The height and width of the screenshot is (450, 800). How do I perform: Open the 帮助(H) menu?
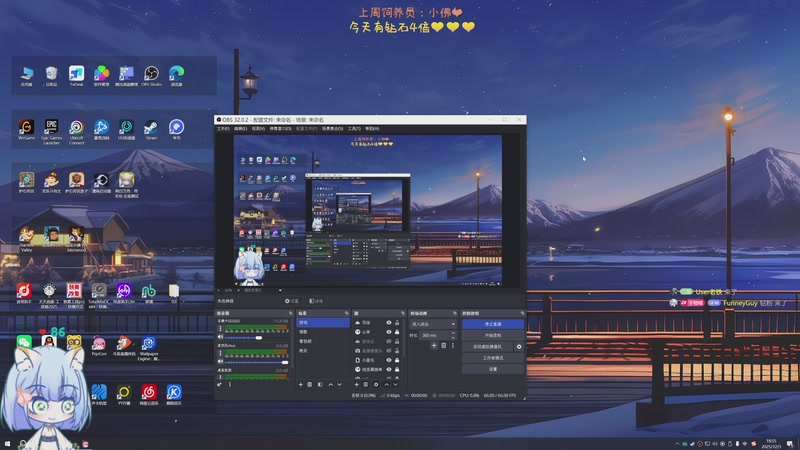(372, 129)
